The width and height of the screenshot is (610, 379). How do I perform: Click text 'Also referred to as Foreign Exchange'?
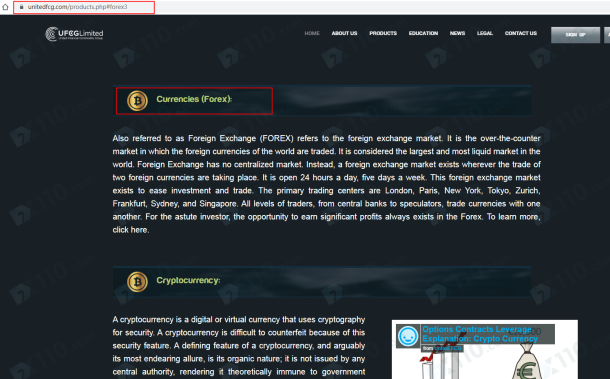(184, 139)
